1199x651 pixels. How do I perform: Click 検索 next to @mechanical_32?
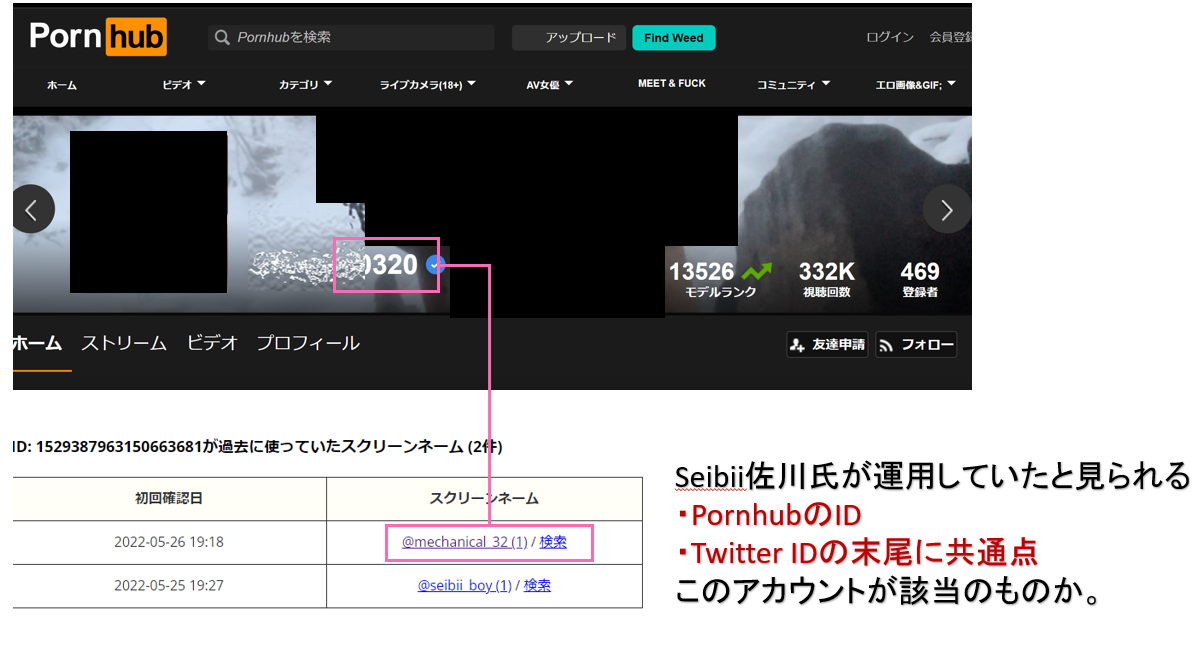click(x=553, y=542)
